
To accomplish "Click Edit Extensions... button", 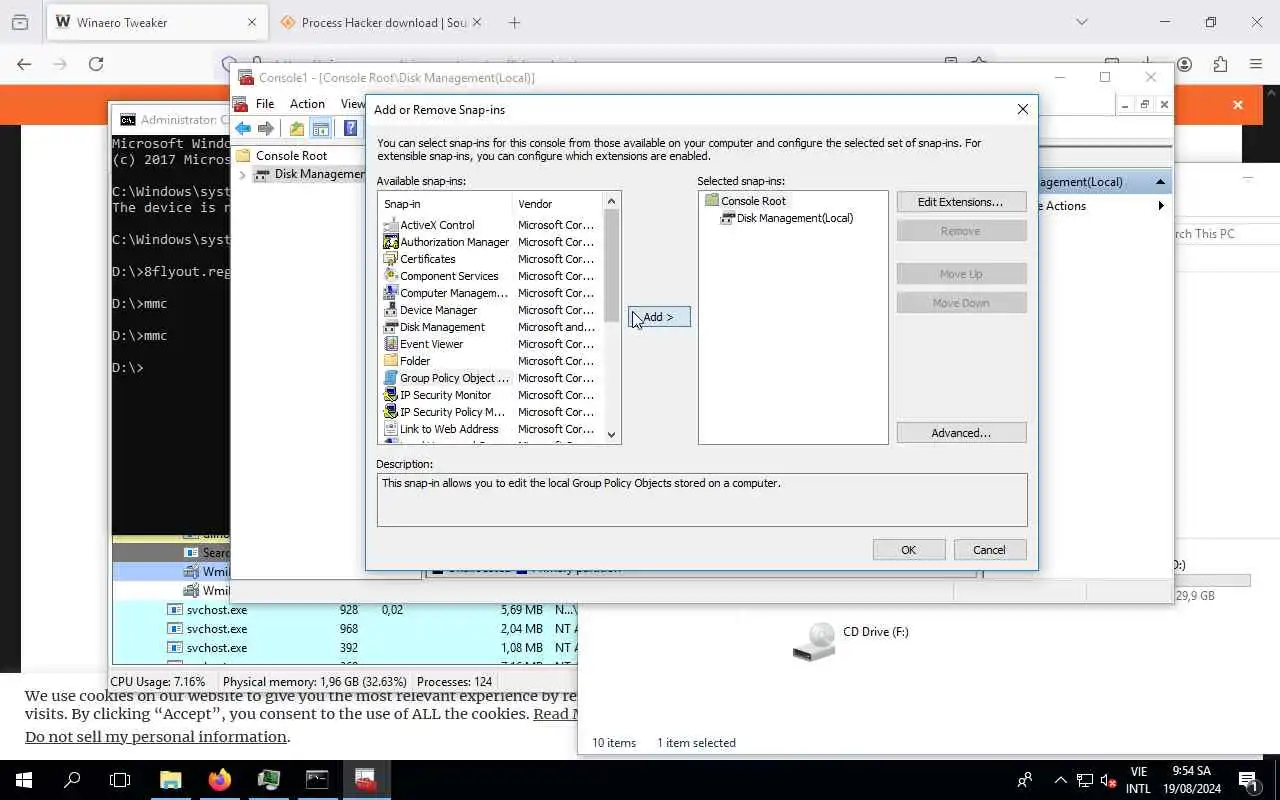I will (x=961, y=202).
